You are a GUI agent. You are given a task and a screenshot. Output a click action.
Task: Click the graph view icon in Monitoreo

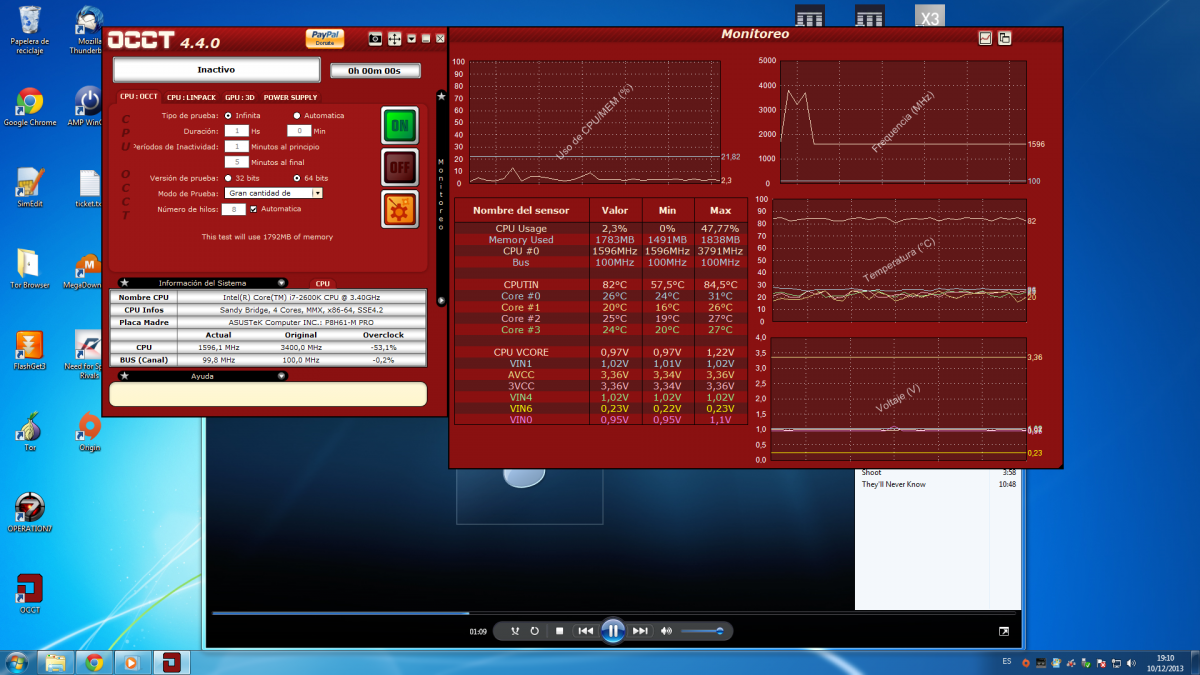click(x=985, y=38)
